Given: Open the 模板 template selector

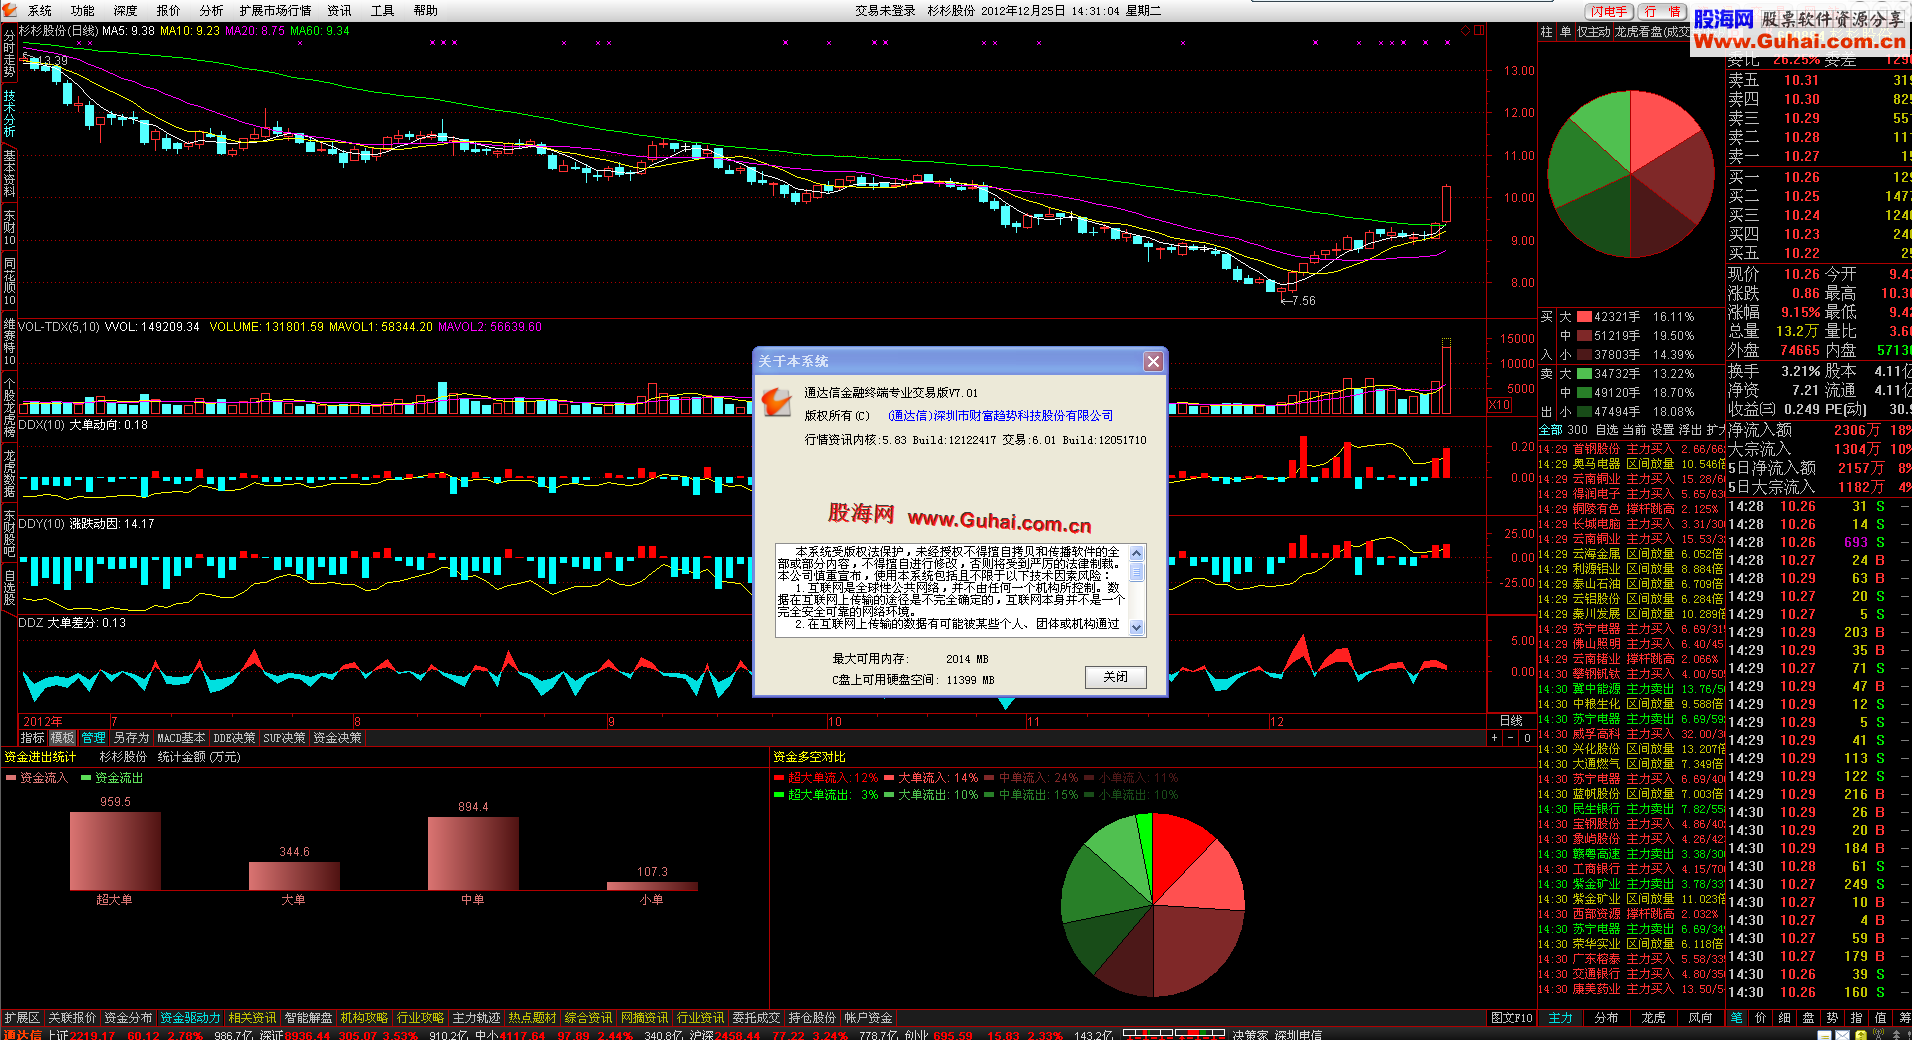Looking at the screenshot, I should coord(62,738).
